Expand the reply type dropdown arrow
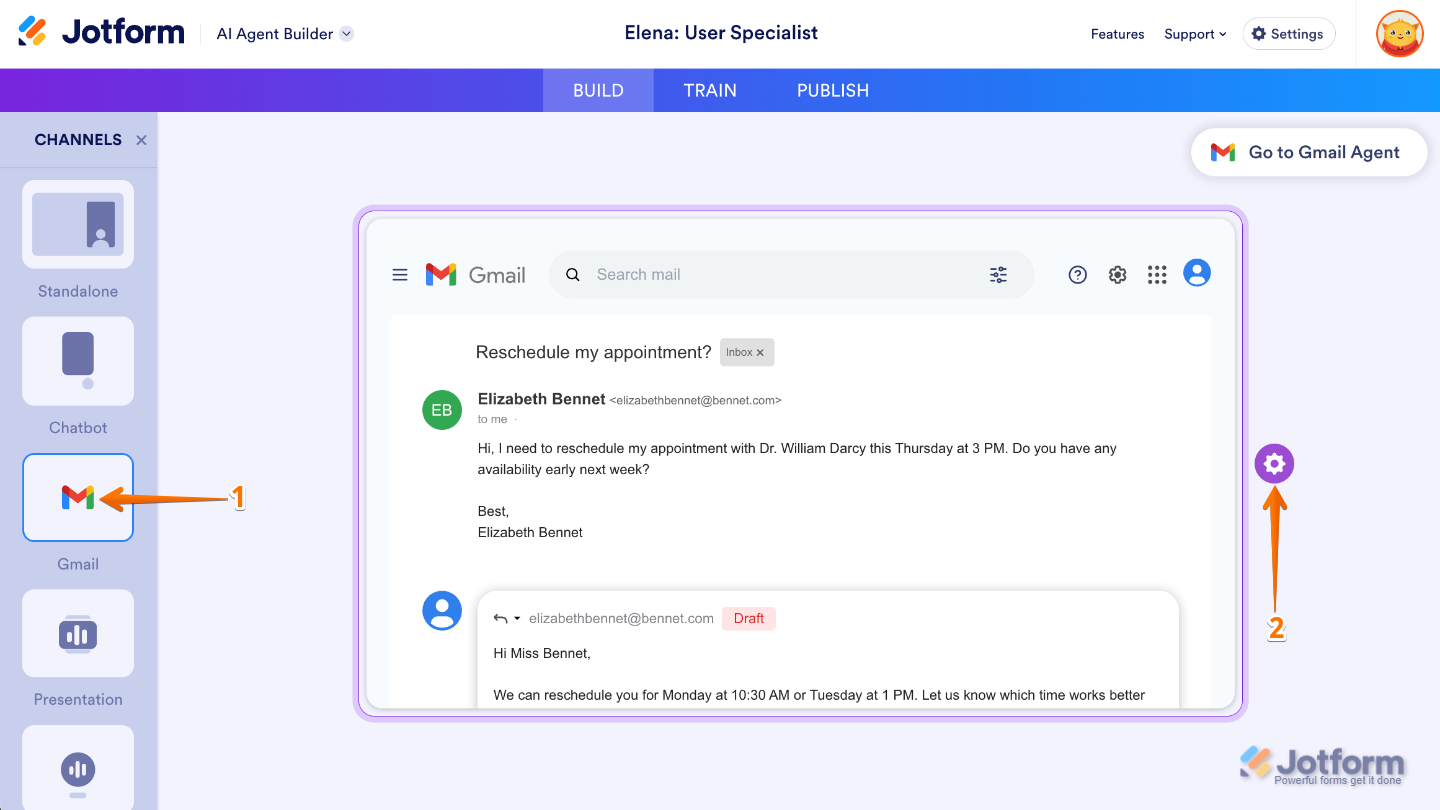 [517, 619]
